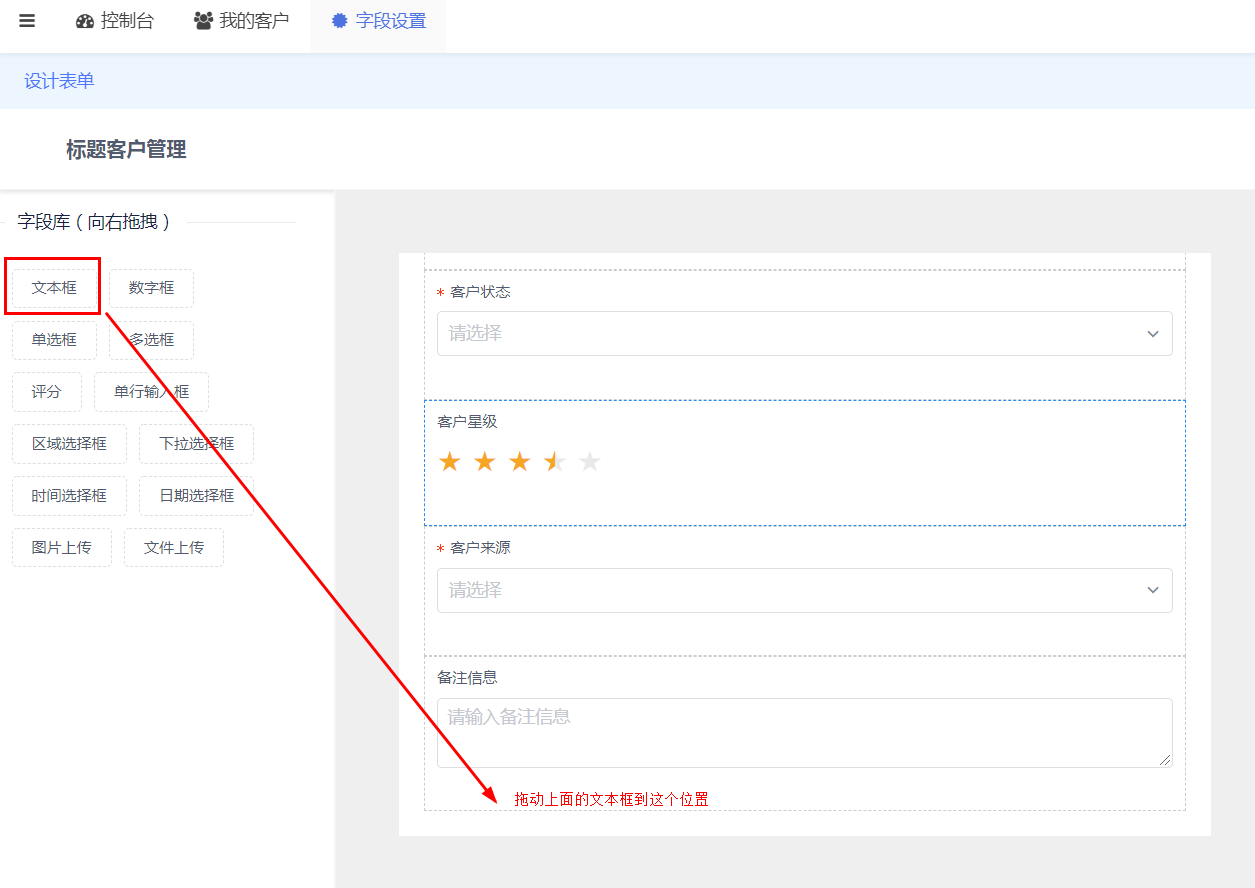Screen dimensions: 1255x888
Task: Select the 字段设置 tab
Action: [x=378, y=21]
